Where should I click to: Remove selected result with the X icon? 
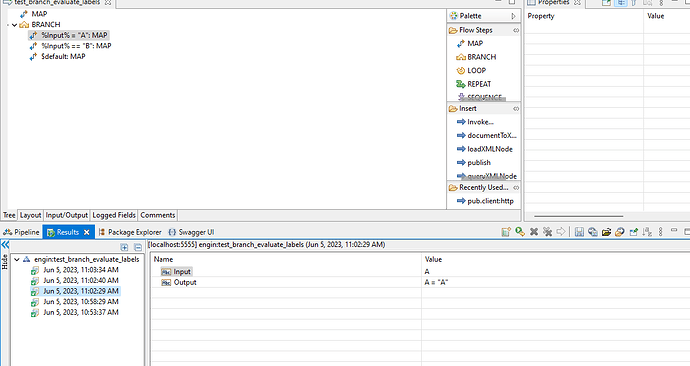534,232
